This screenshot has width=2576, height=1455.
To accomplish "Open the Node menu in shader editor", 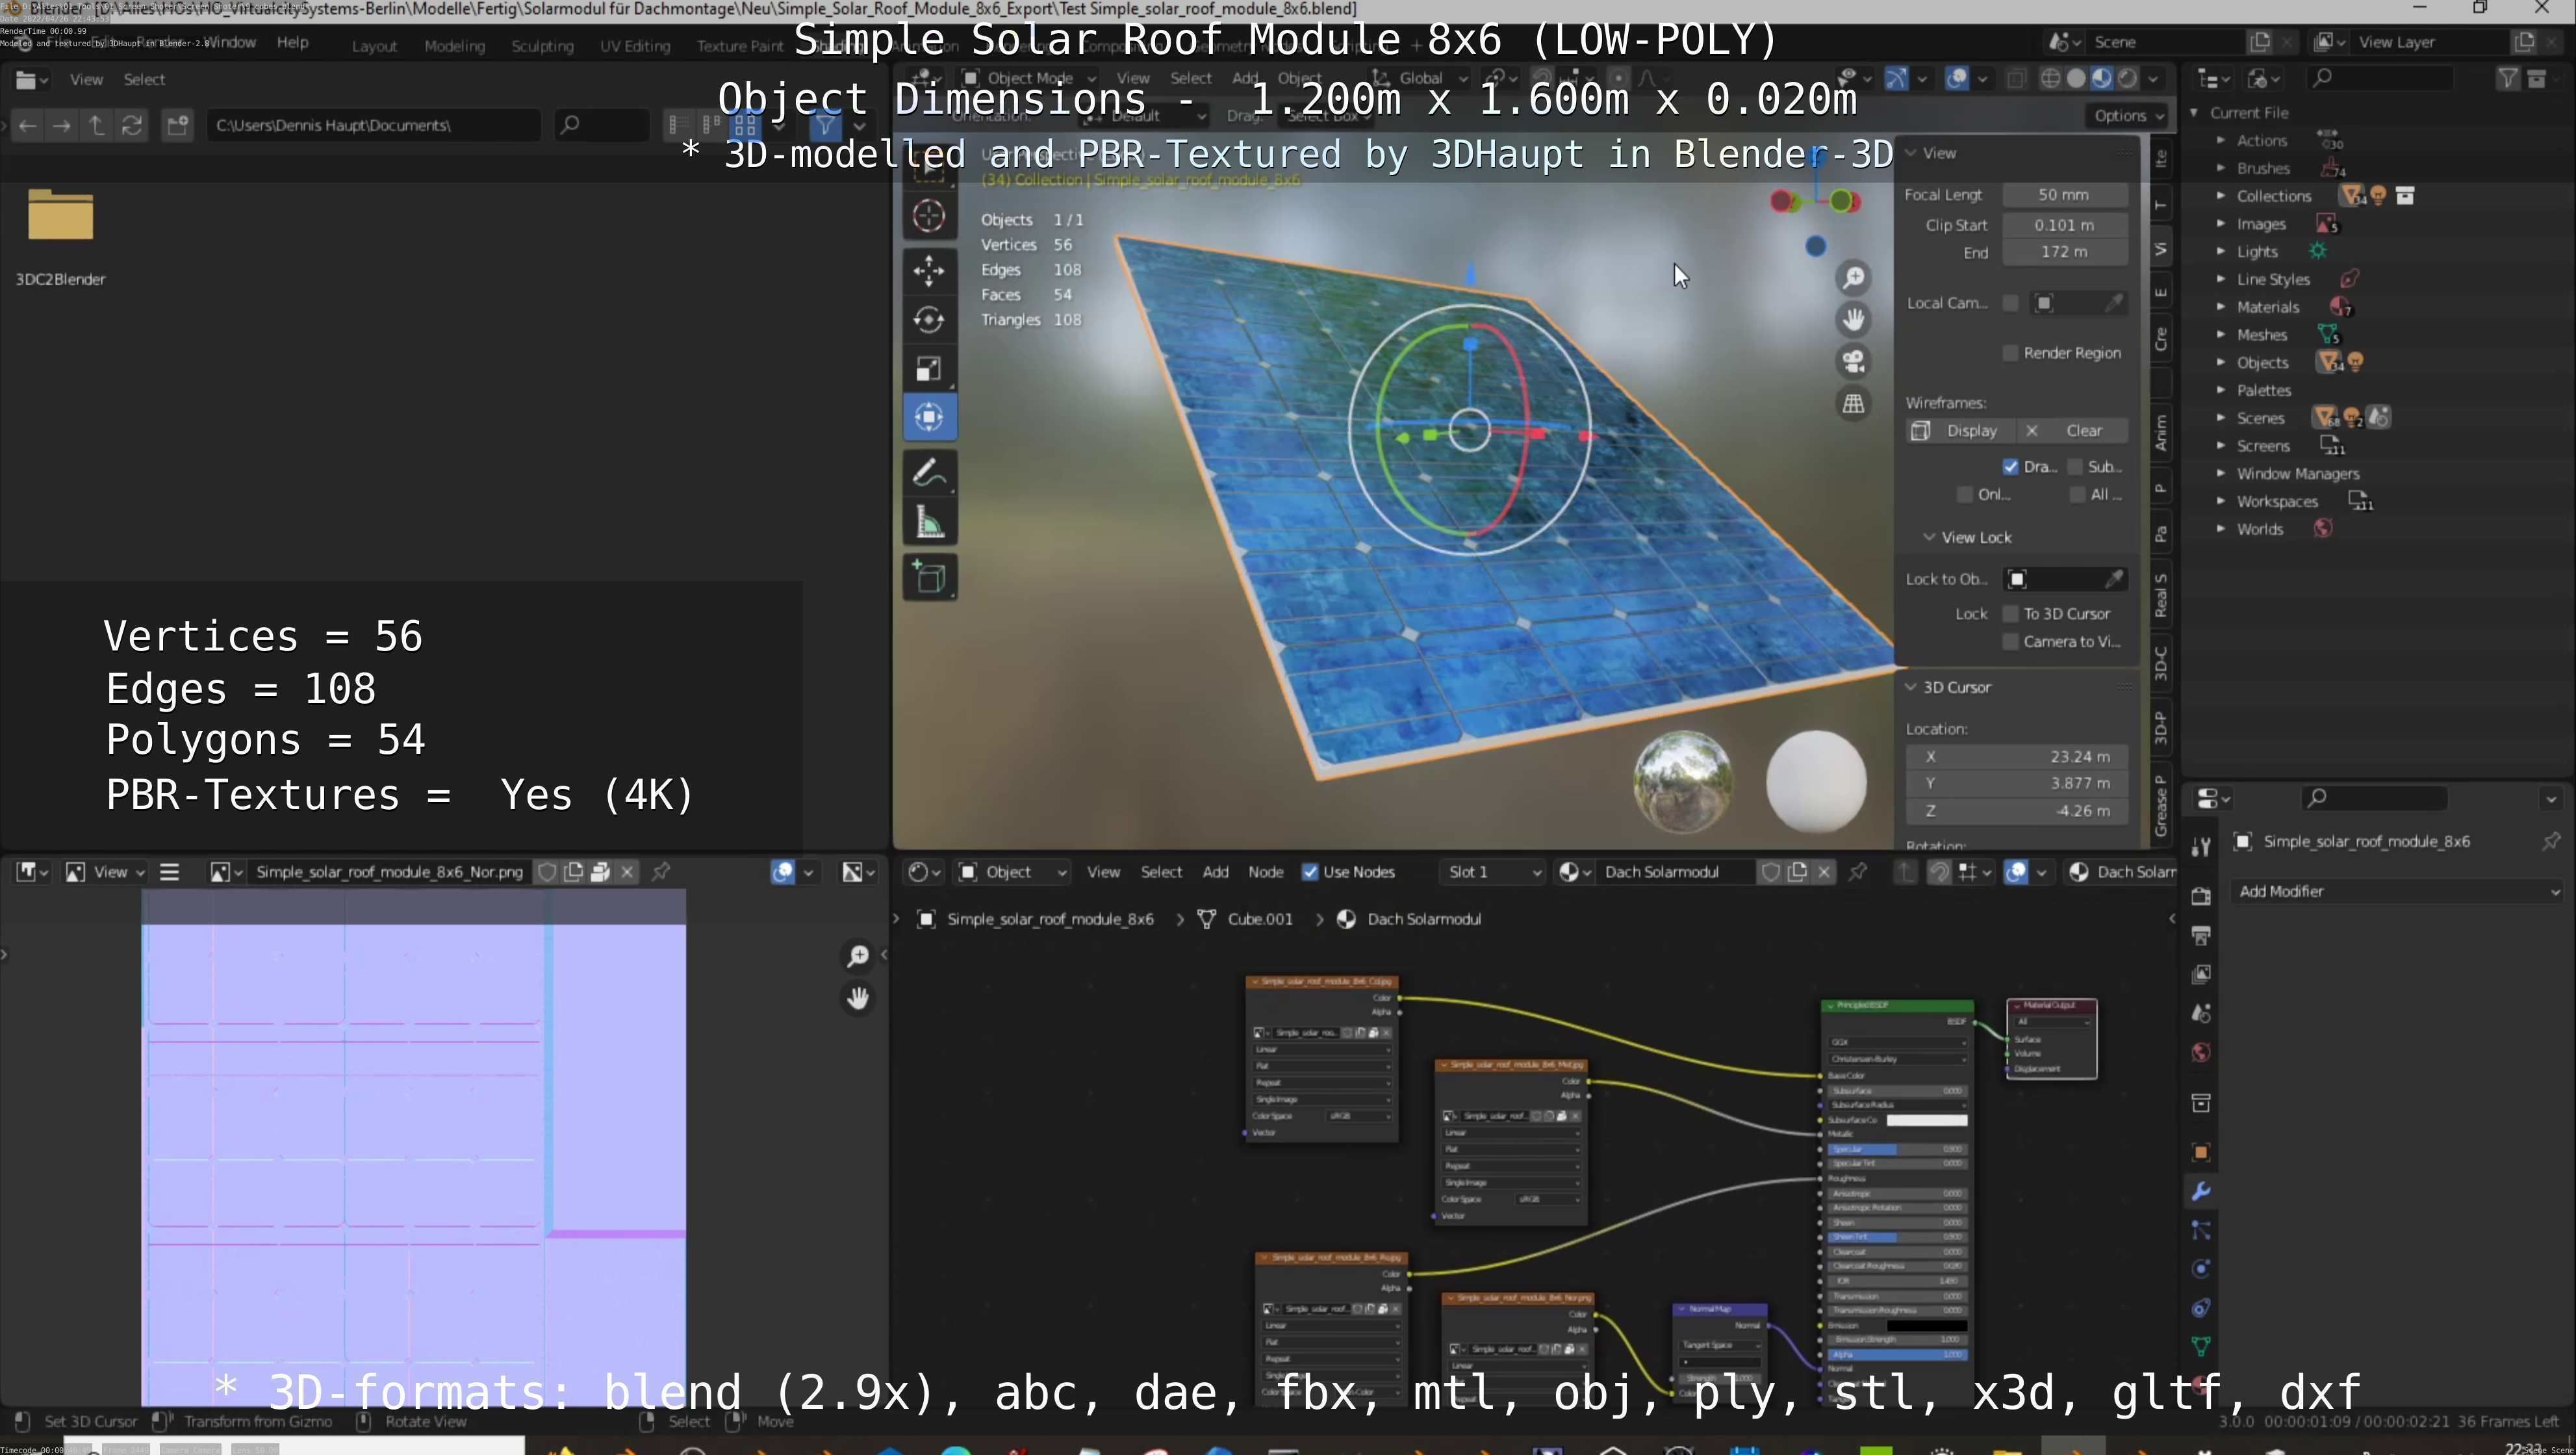I will click(1265, 872).
